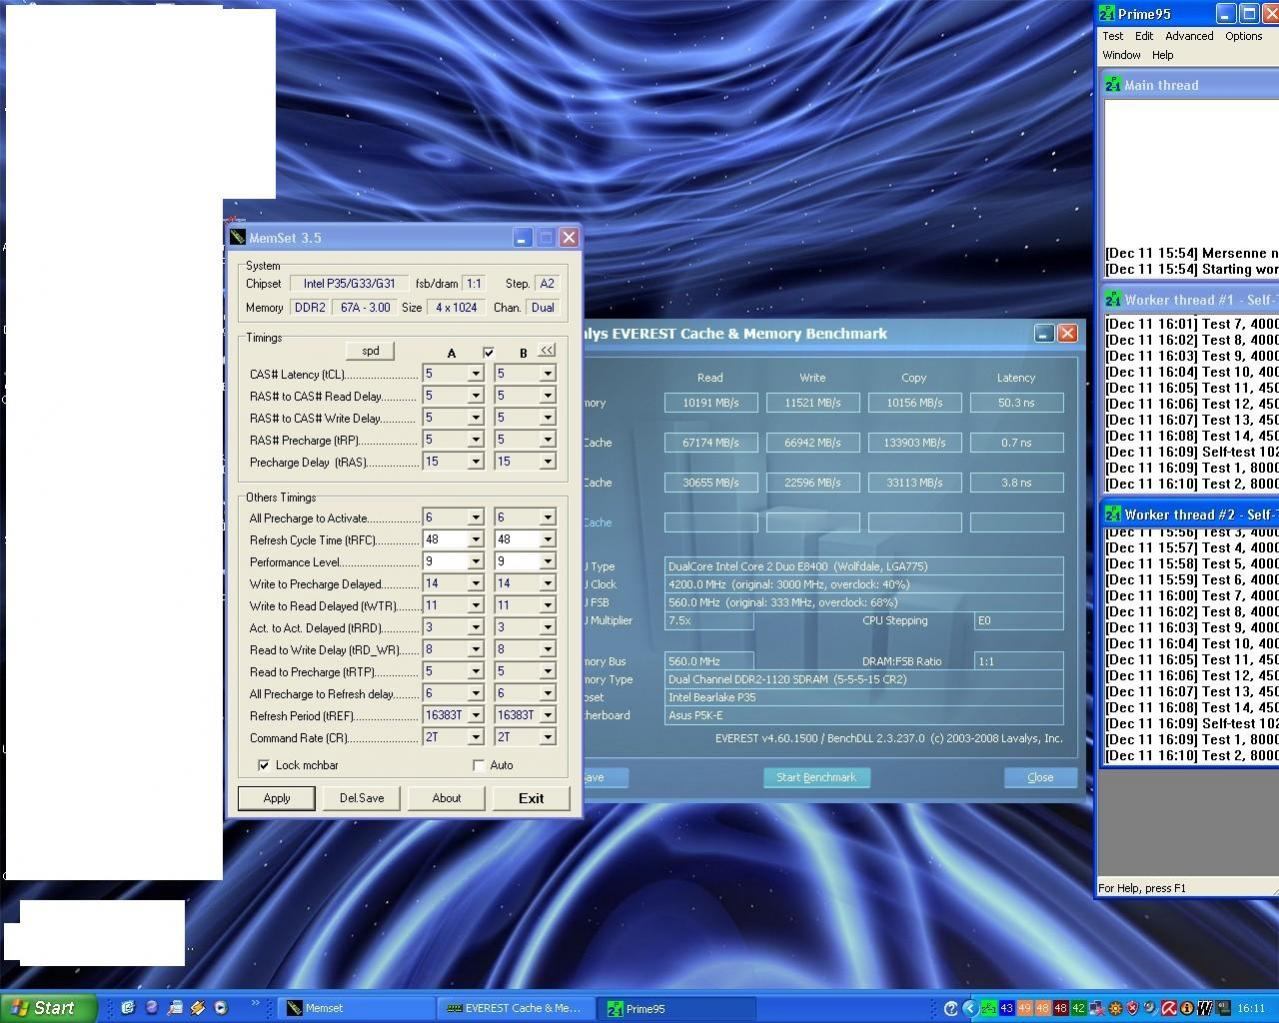Toggle the A/B link checkbox in Timings
Screen dimensions: 1279x1023
[x=488, y=352]
